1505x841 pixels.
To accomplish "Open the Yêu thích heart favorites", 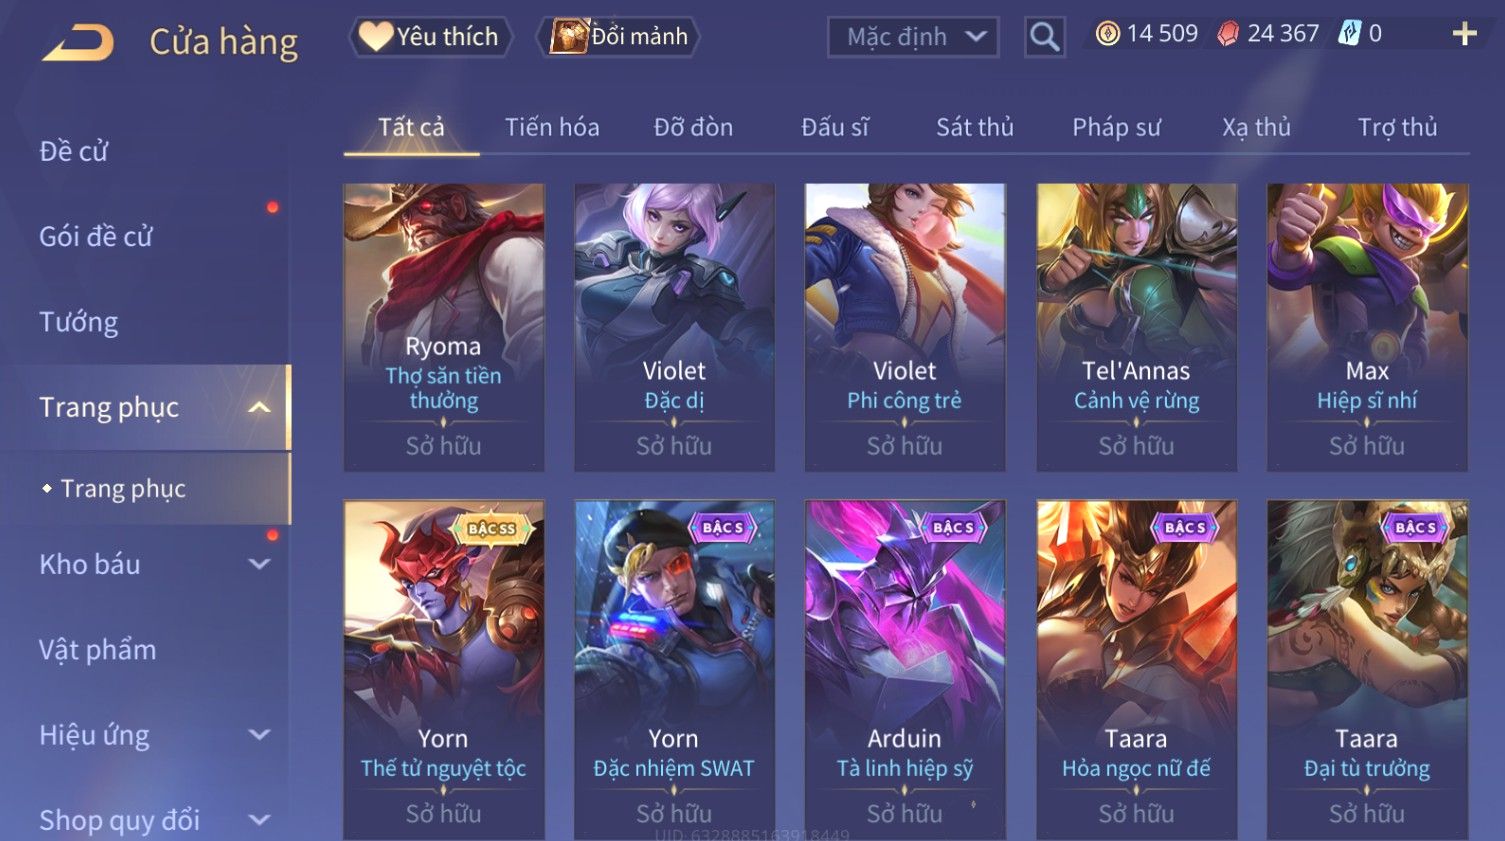I will 430,37.
